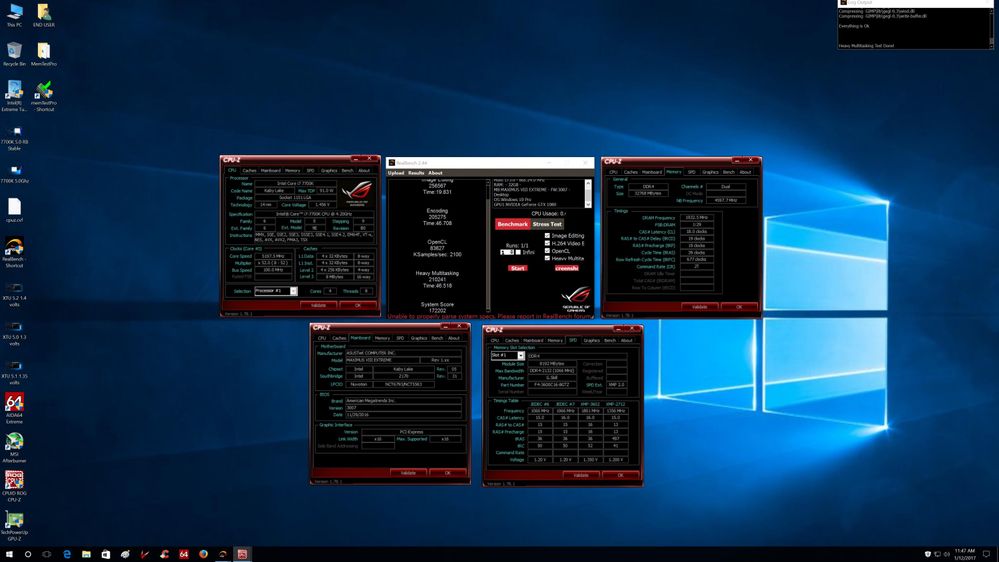Select the cpuz.cvf file icon
Screen dimensions: 999x562
coord(14,210)
